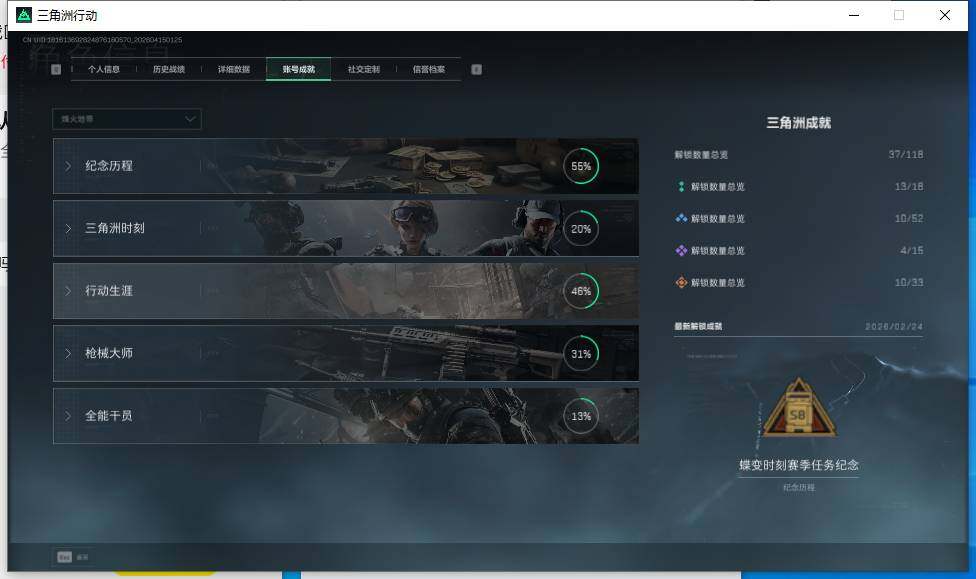Expand the 全能干员 category chevron
Screen dimensions: 976x579
68,415
